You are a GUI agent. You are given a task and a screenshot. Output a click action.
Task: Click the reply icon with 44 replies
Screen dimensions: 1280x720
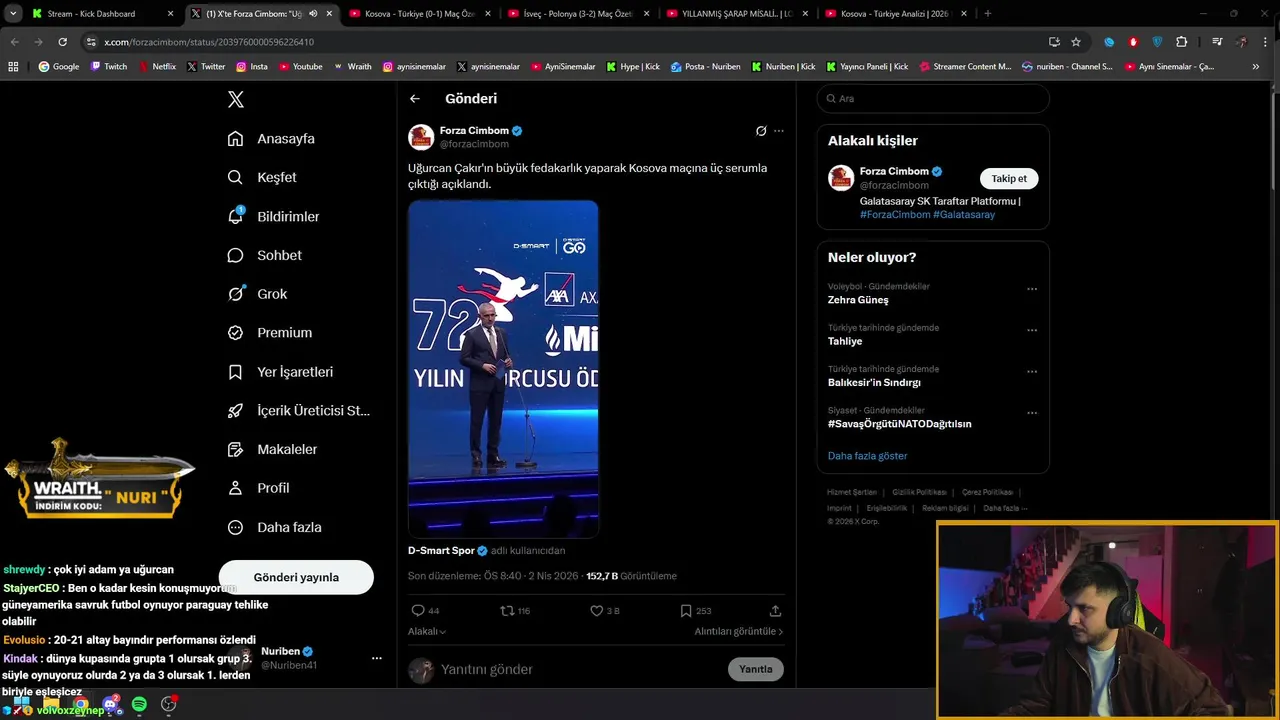(418, 610)
